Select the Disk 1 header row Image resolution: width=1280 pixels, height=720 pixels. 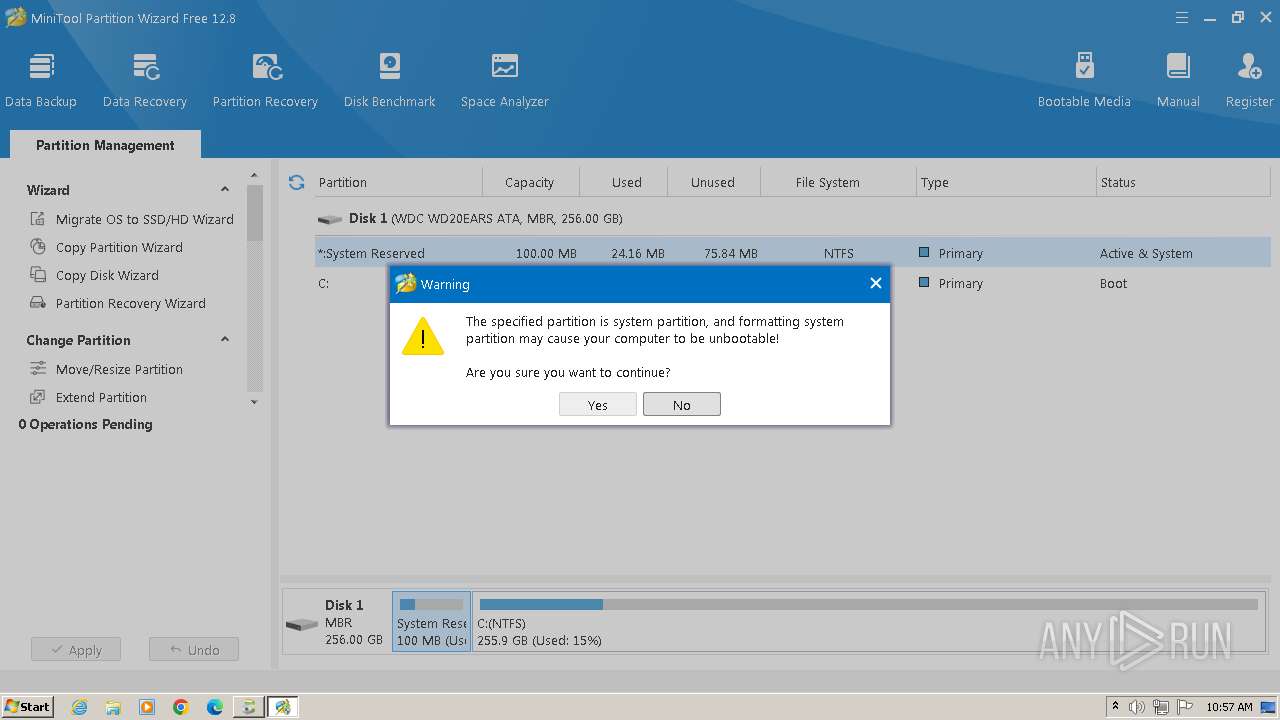tap(792, 218)
